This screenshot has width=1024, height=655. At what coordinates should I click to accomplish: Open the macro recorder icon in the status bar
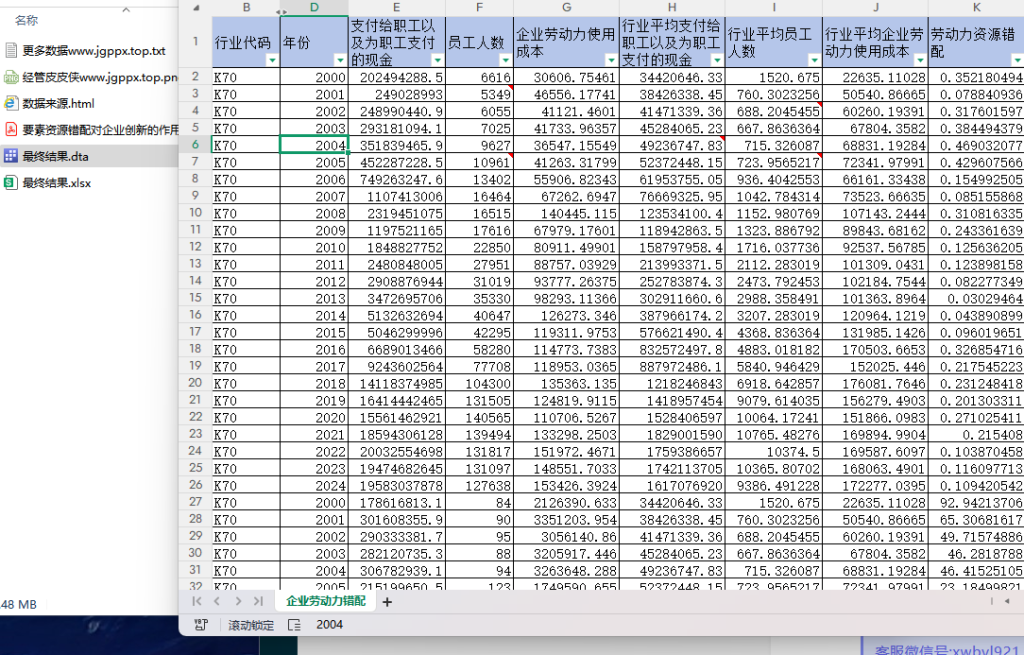pyautogui.click(x=201, y=625)
